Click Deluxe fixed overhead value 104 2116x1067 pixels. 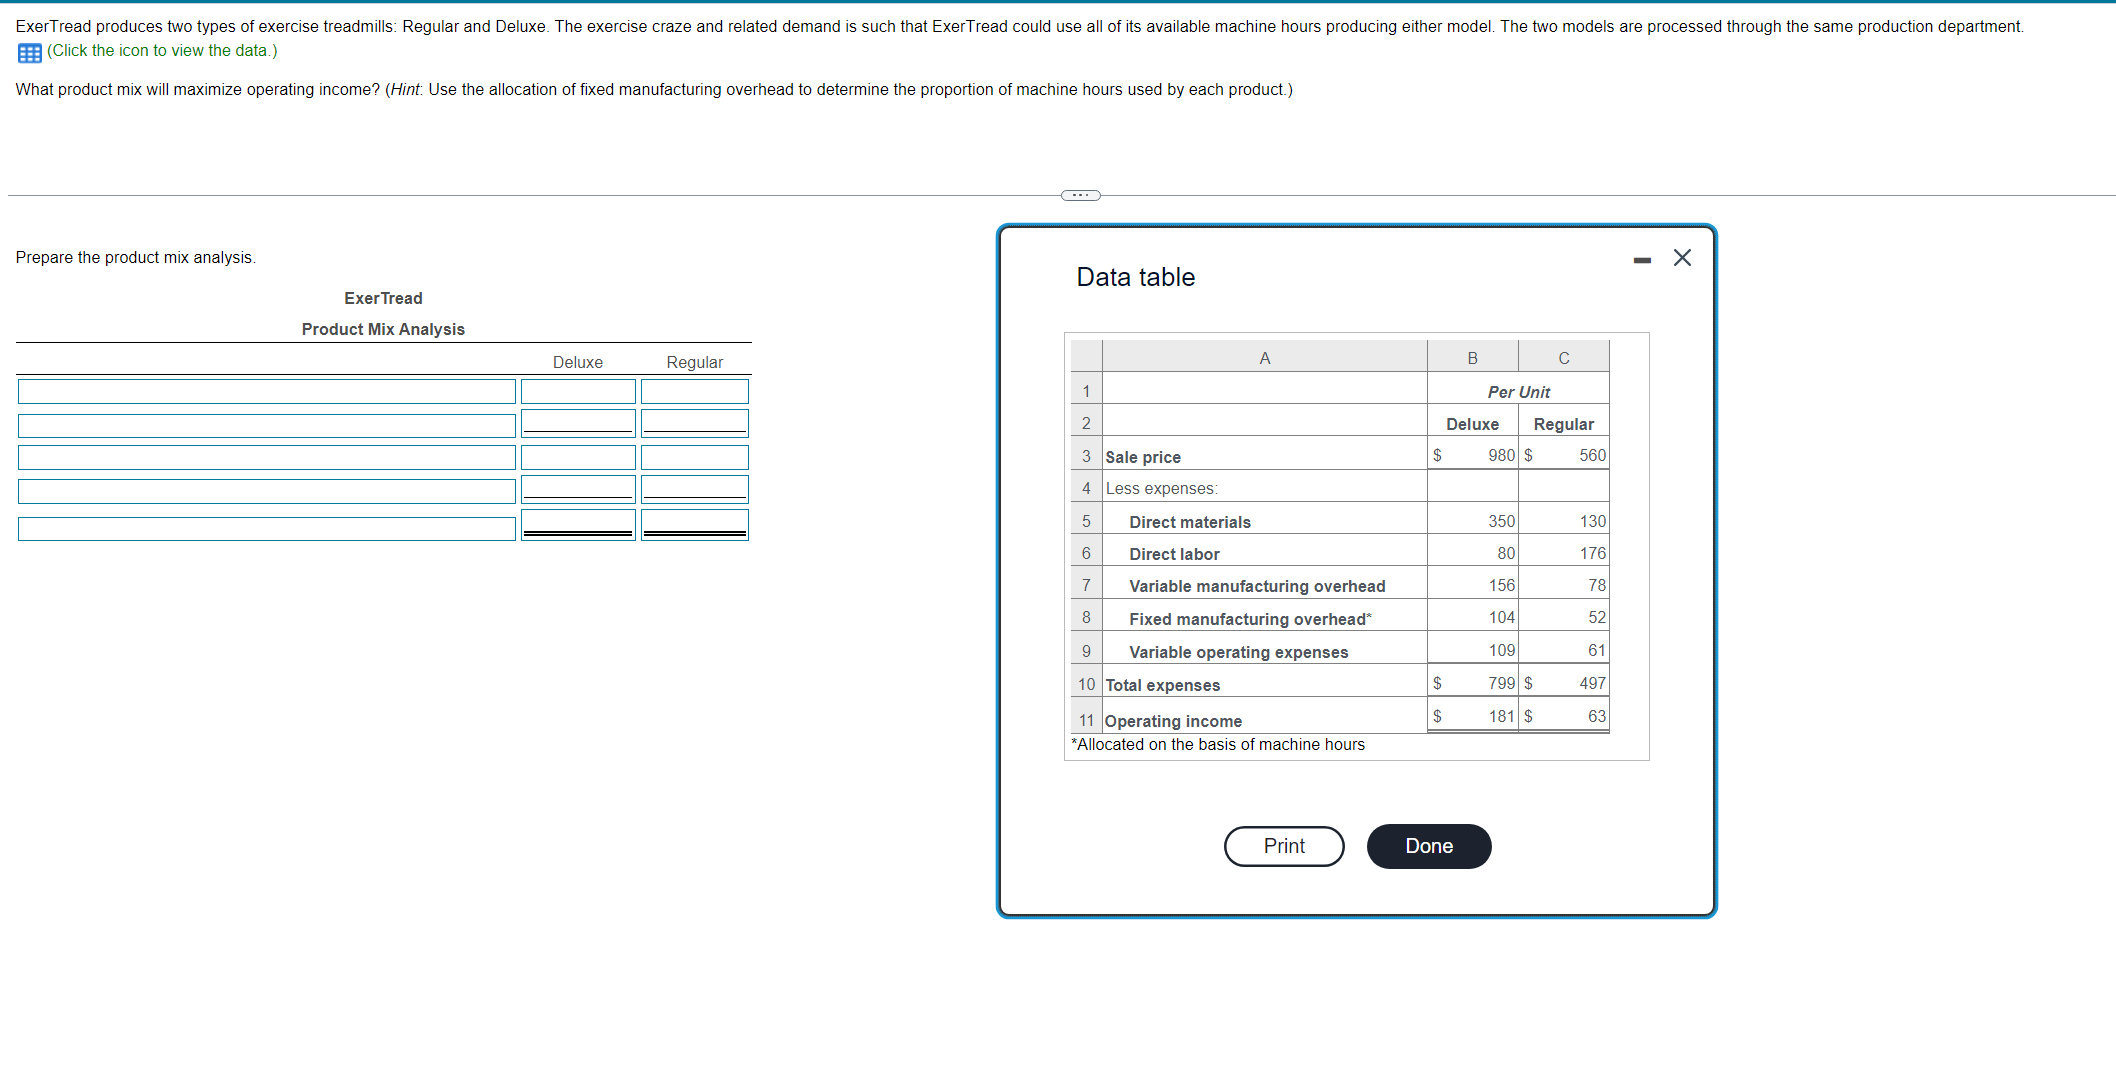click(x=1501, y=617)
